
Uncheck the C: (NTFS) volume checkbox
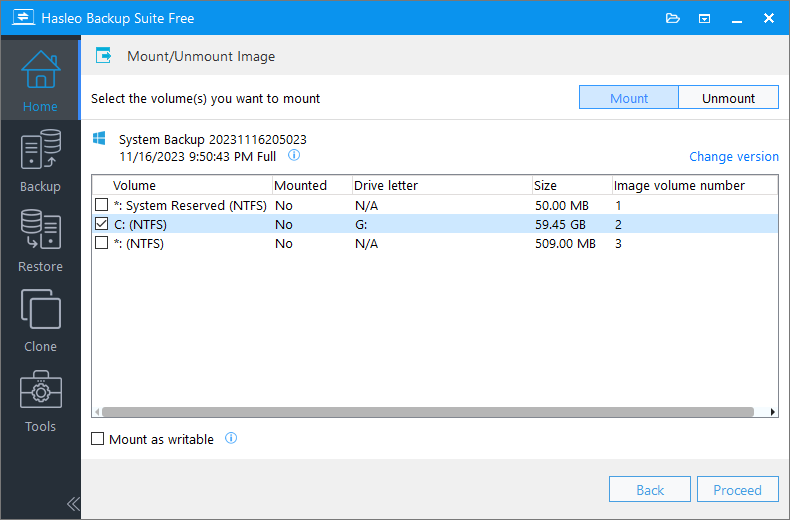pyautogui.click(x=102, y=223)
